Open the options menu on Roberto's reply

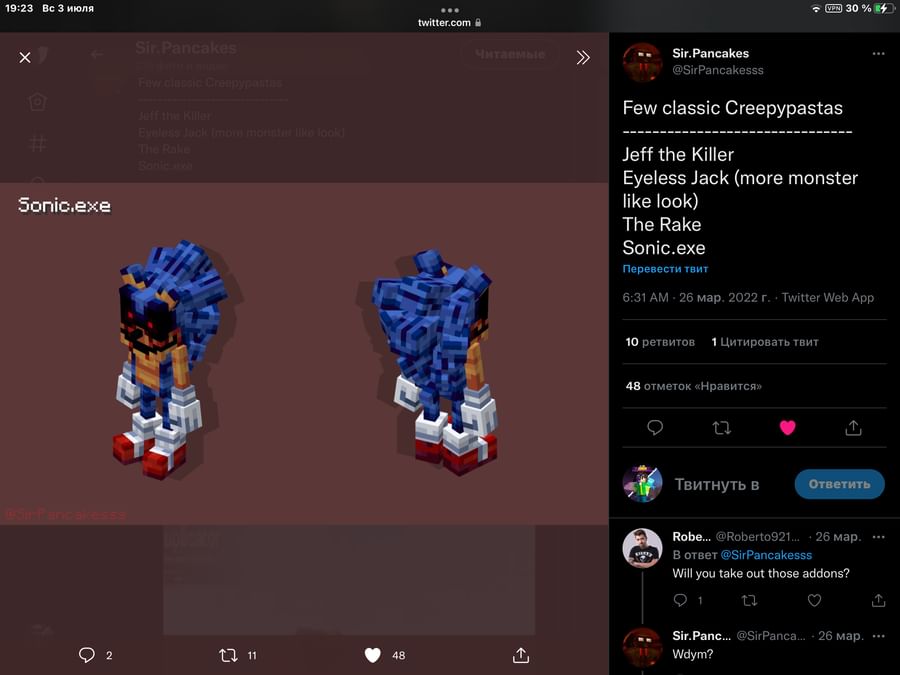coord(878,537)
